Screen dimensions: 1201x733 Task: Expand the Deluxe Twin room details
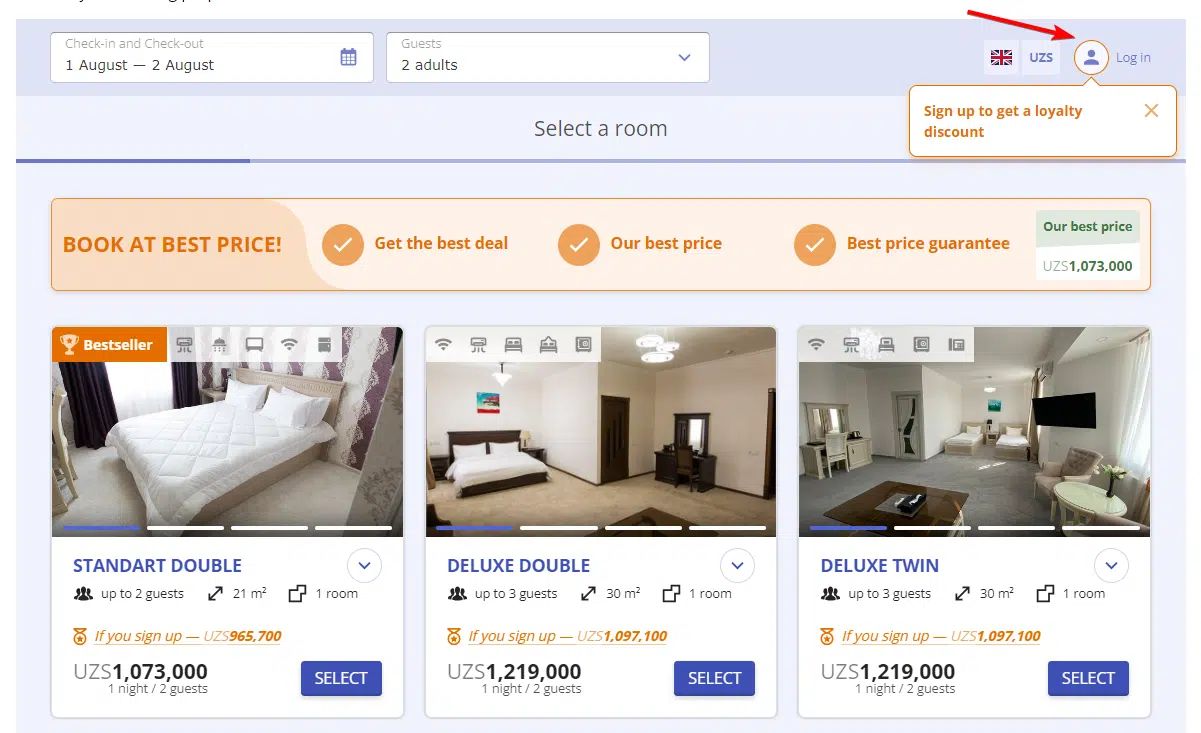pyautogui.click(x=1111, y=566)
